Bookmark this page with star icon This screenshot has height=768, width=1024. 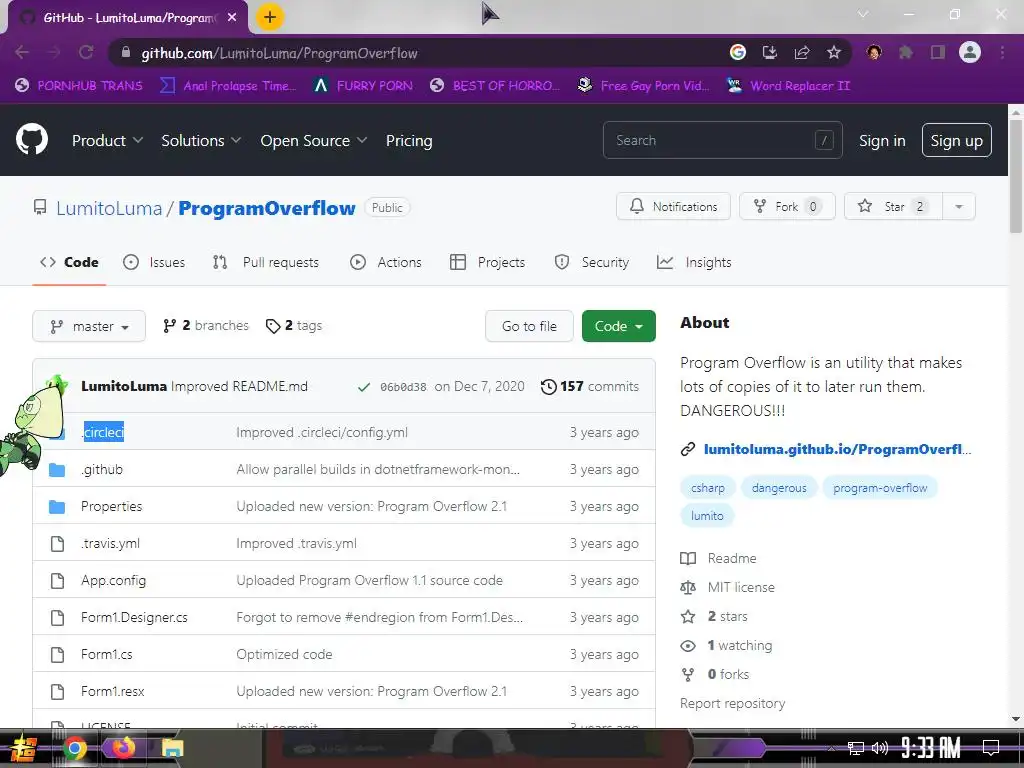(834, 52)
